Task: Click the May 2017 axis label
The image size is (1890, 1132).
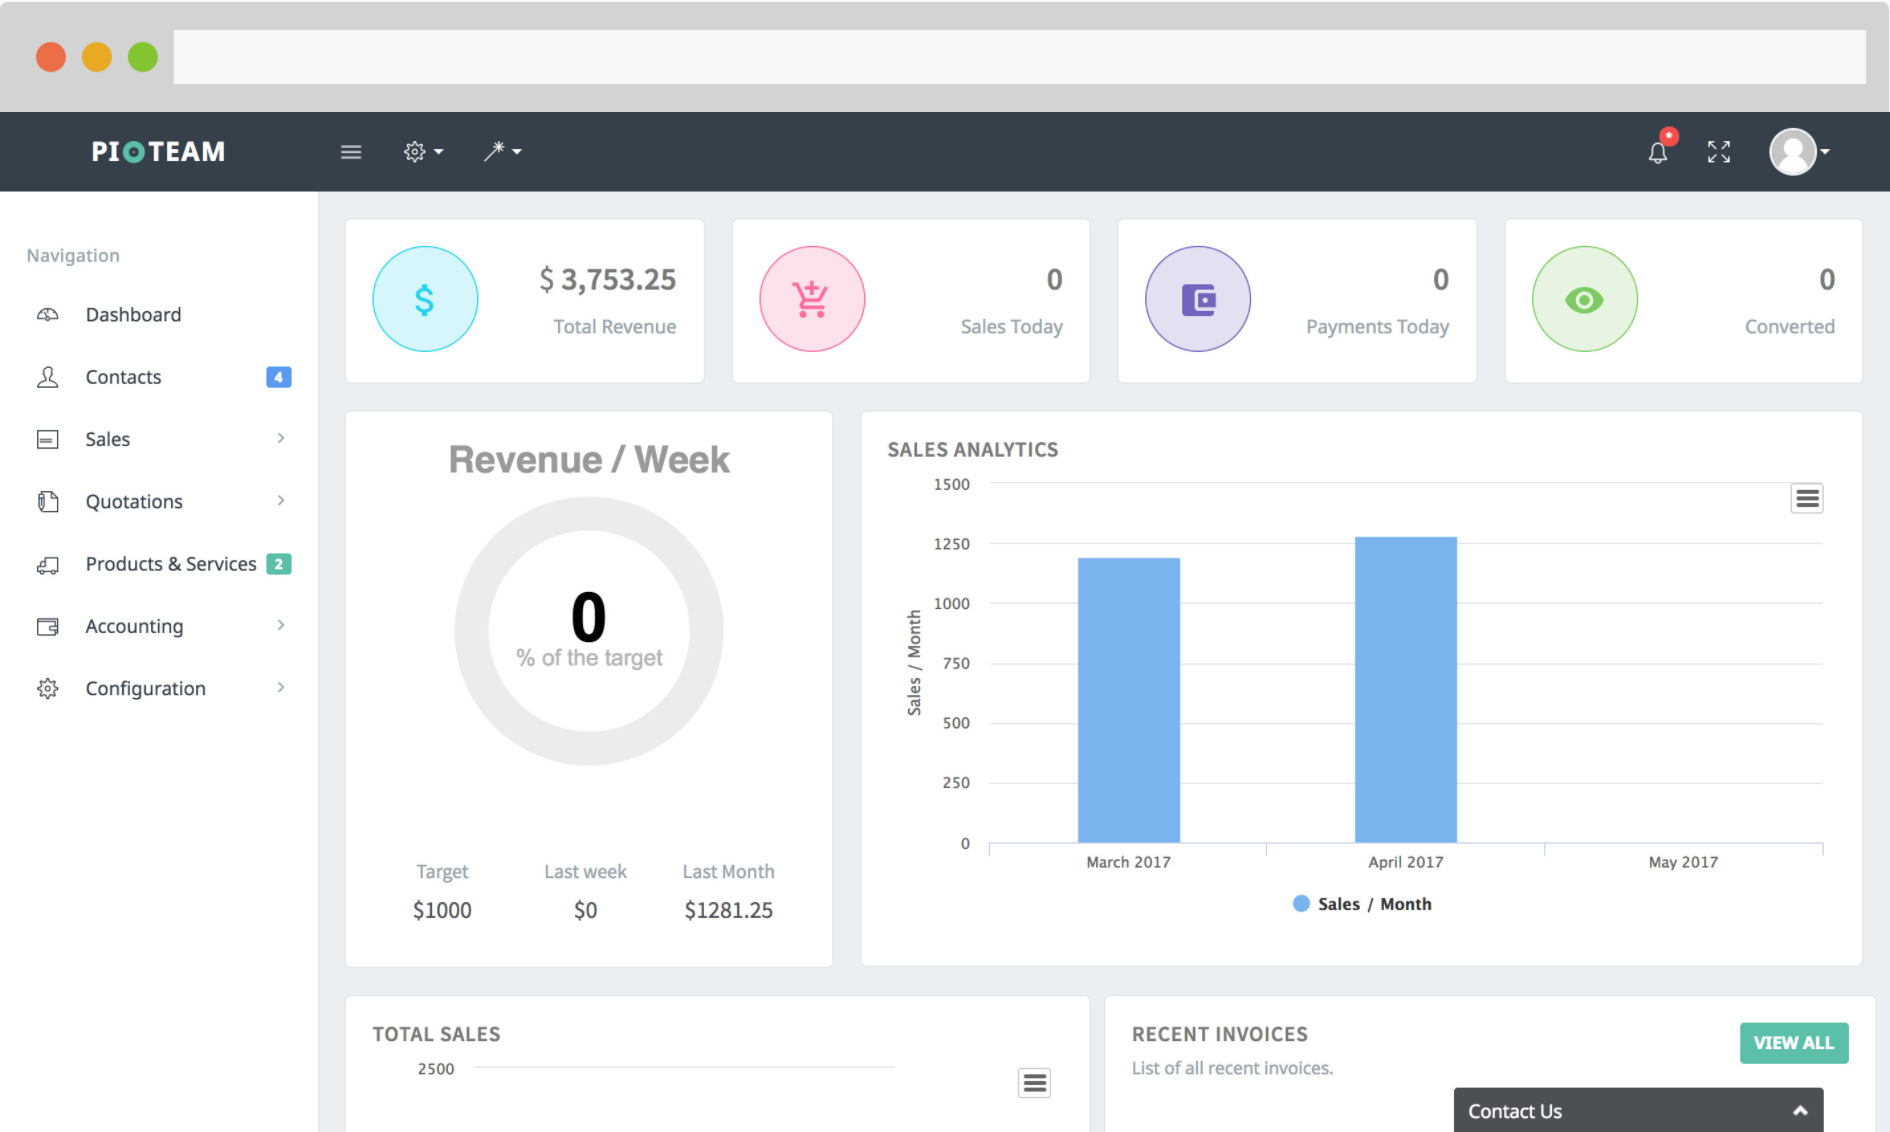Action: click(1683, 862)
